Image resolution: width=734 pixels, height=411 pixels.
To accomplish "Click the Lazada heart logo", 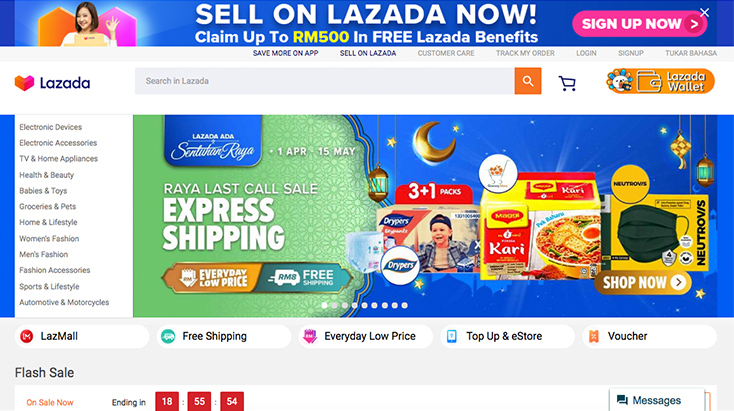I will pos(24,83).
